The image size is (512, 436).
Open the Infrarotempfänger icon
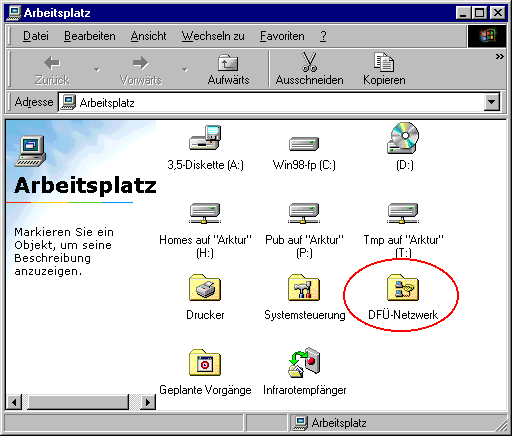point(304,363)
